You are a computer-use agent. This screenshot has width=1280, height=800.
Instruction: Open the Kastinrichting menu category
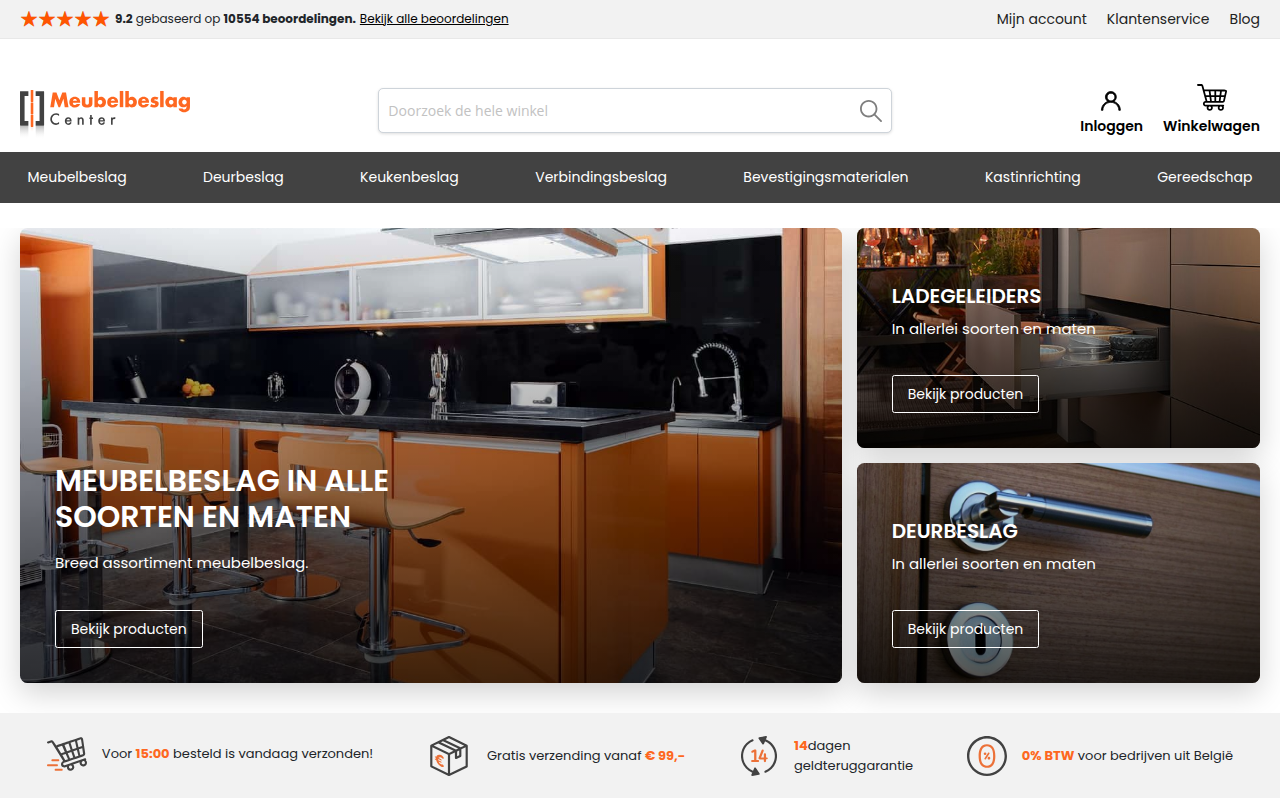coord(1033,177)
